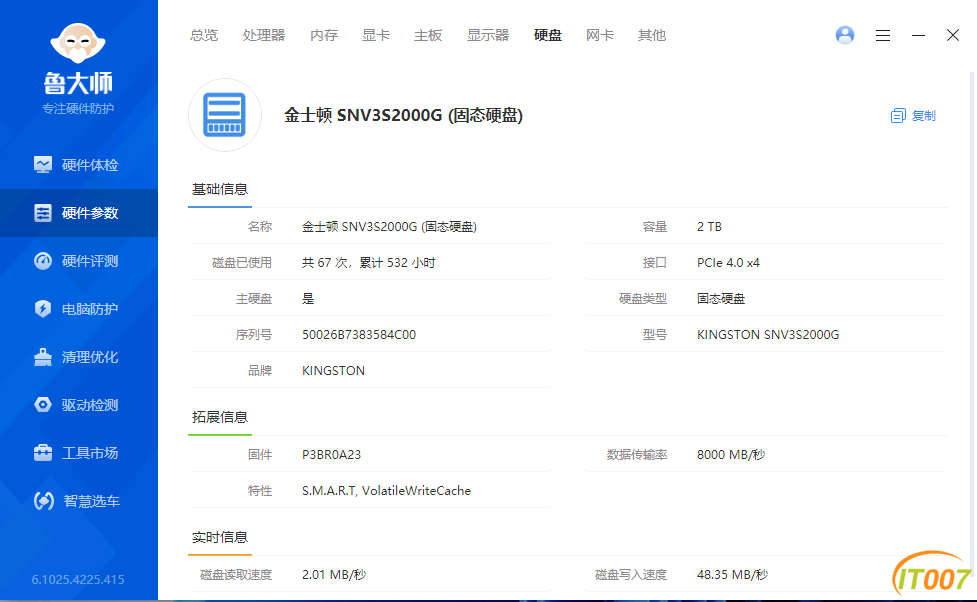Click capacity value 2 TB
This screenshot has width=977, height=602.
click(x=709, y=227)
